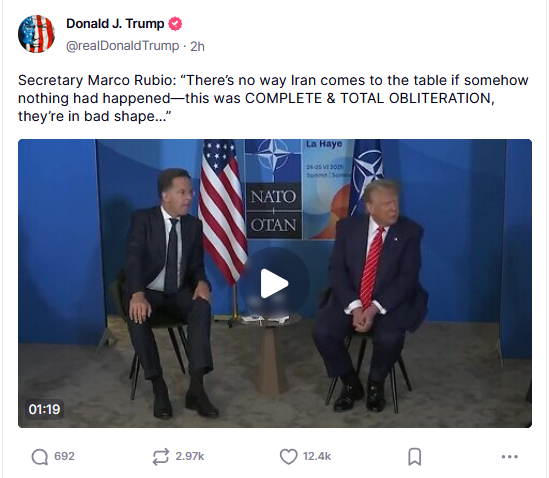The image size is (549, 478).
Task: Open the three-dot more options menu
Action: coord(509,457)
